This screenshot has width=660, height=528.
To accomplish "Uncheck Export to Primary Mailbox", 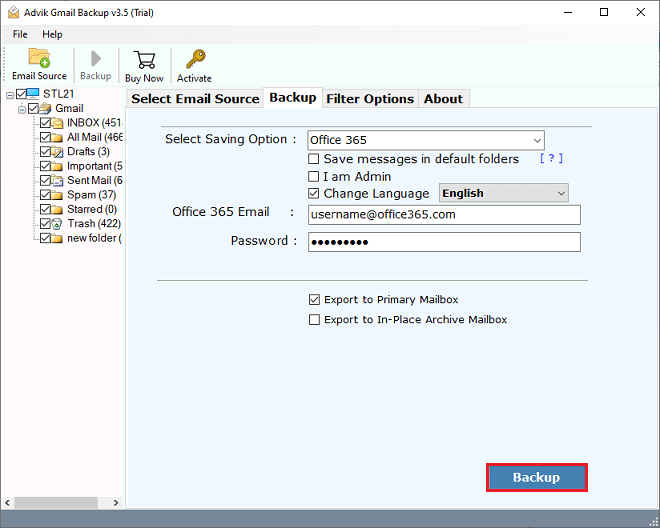I will [314, 299].
